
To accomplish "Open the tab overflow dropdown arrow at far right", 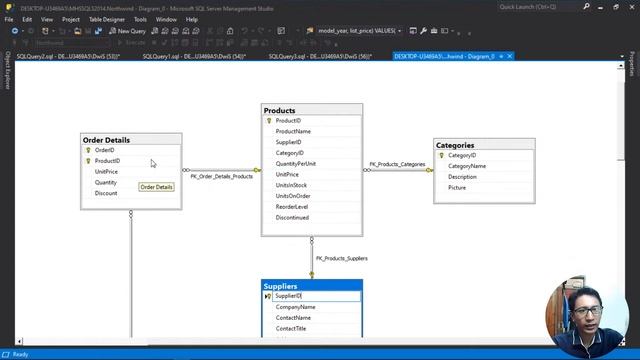I will pos(622,56).
